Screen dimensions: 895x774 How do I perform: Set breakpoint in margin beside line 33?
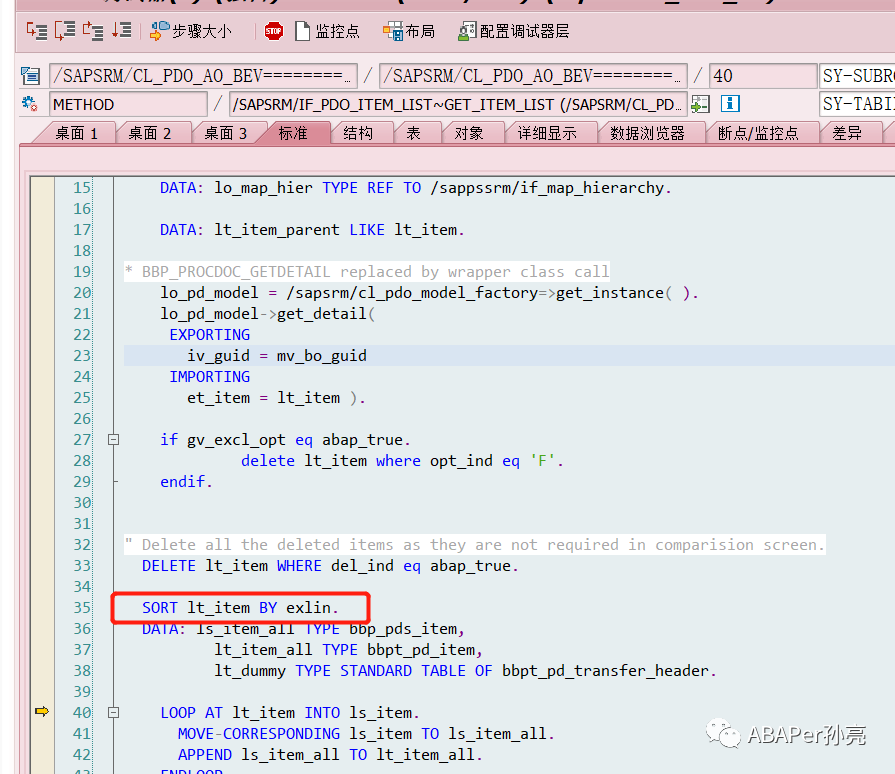[x=42, y=566]
